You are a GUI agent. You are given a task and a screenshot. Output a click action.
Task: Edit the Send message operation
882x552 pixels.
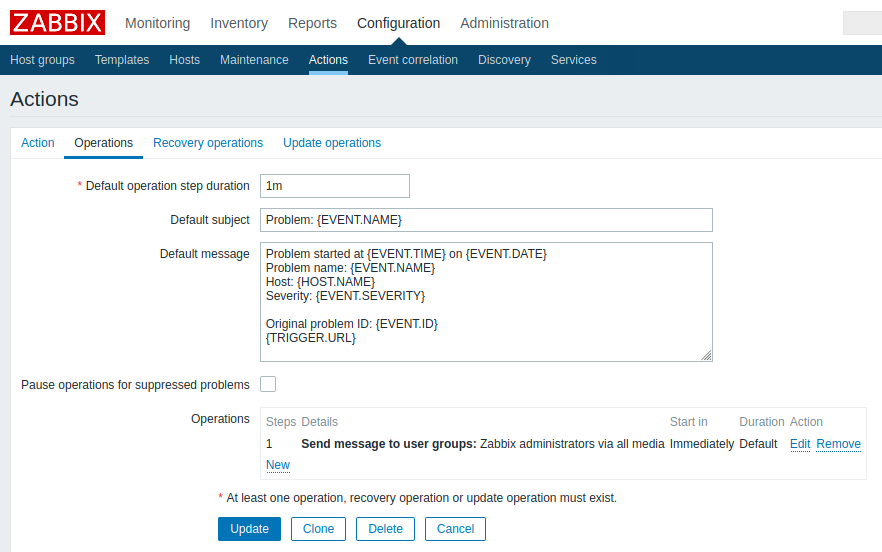click(x=800, y=444)
